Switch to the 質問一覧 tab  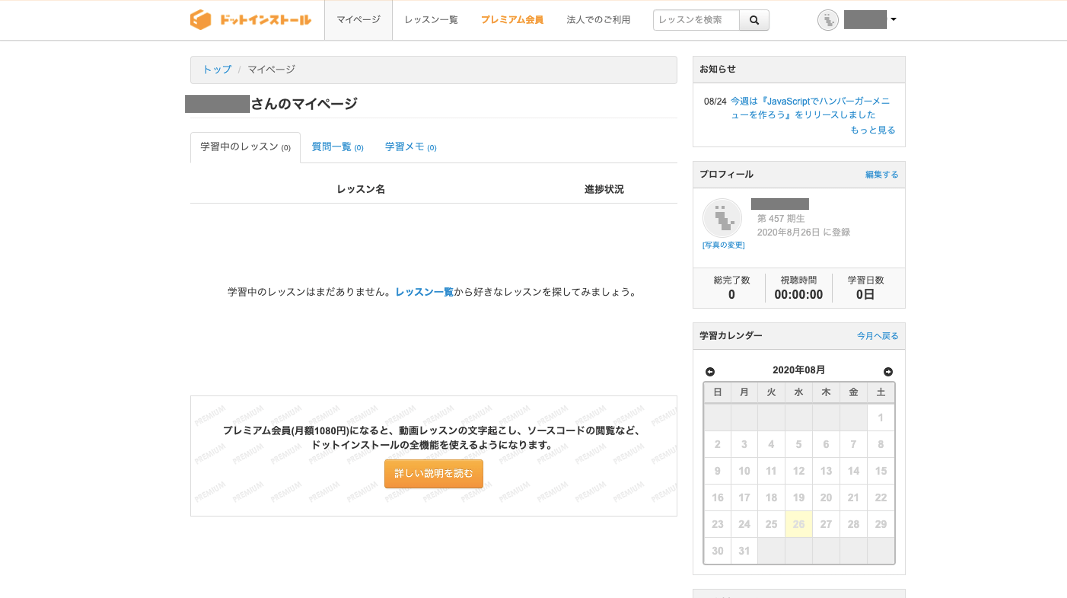click(x=337, y=147)
